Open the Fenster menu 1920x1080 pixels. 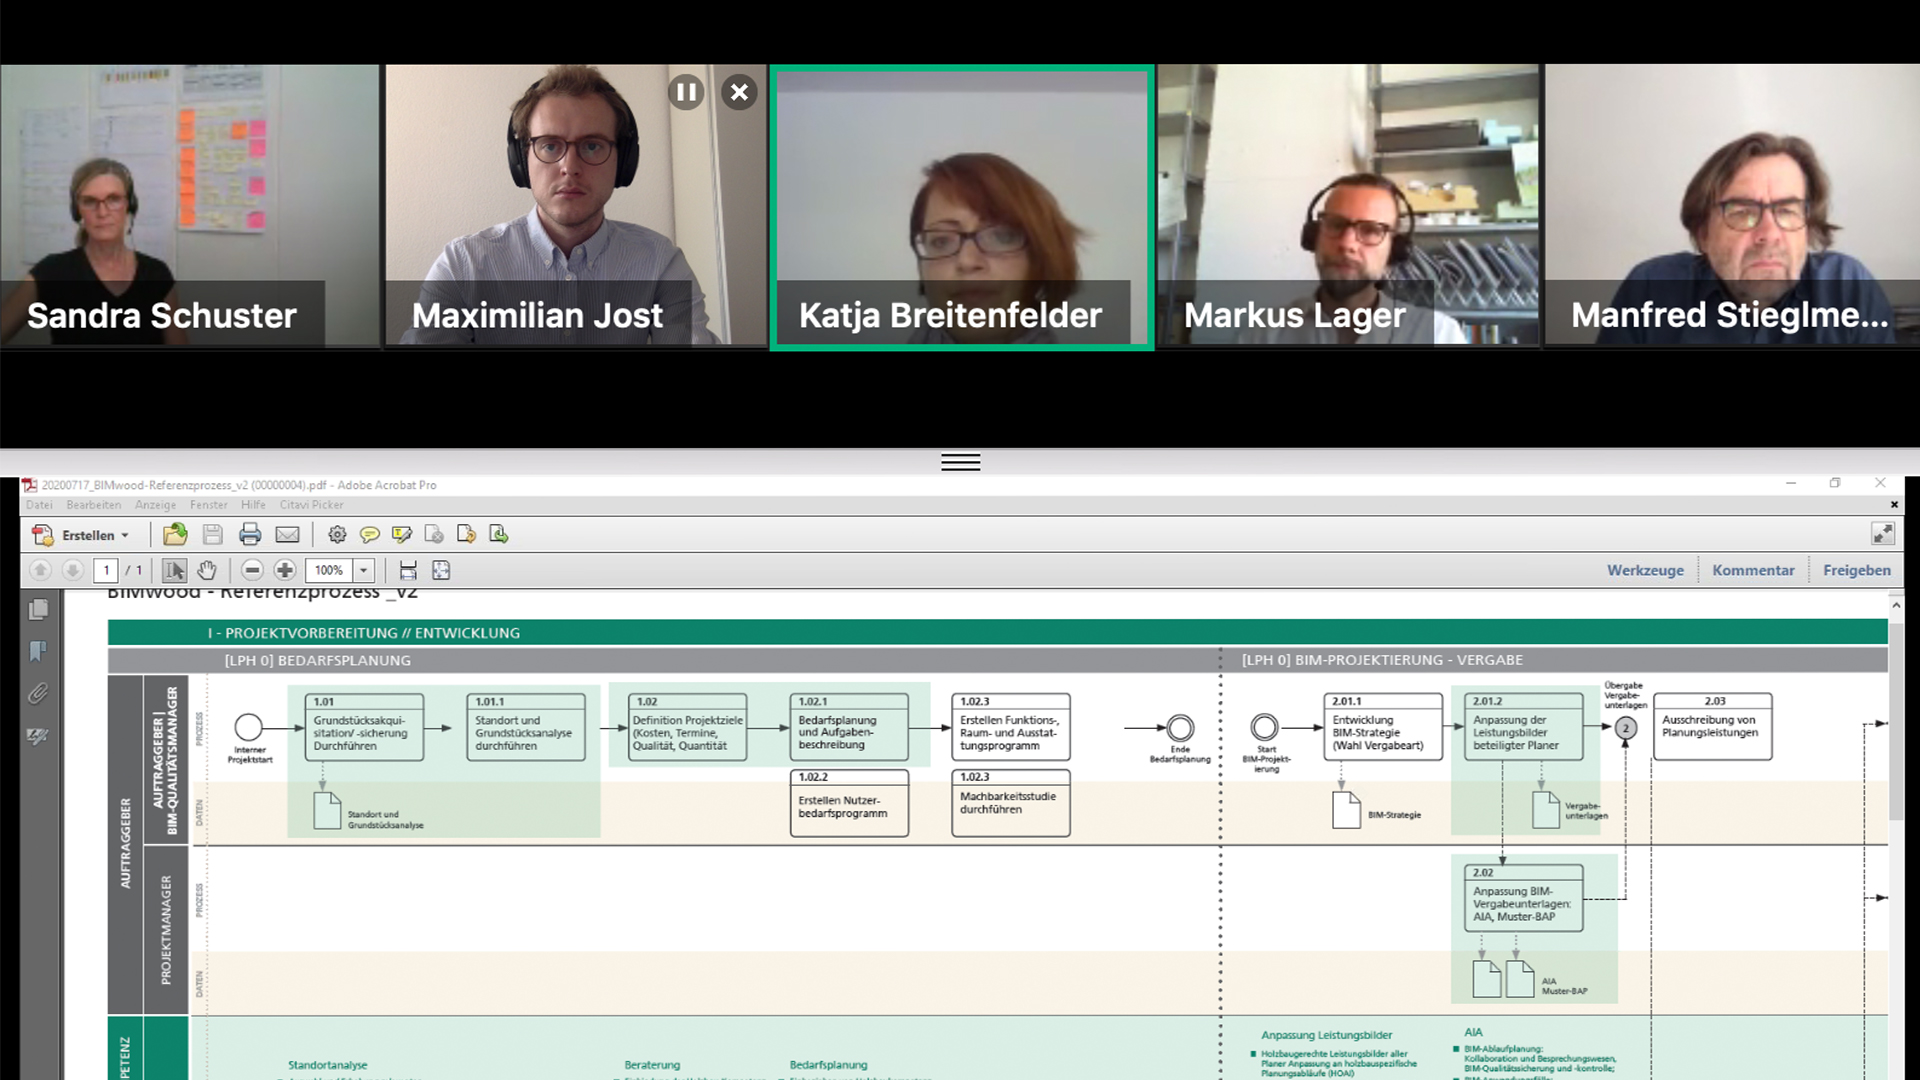(209, 505)
